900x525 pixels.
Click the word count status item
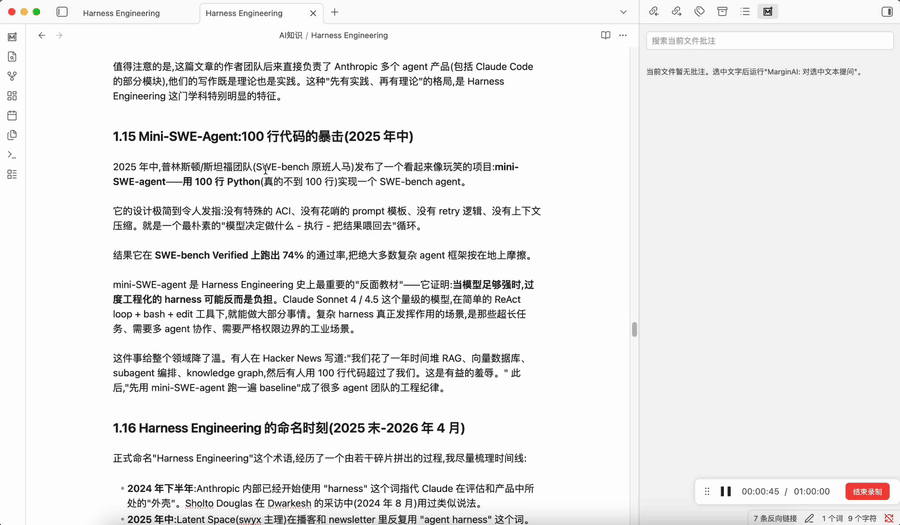tap(832, 518)
